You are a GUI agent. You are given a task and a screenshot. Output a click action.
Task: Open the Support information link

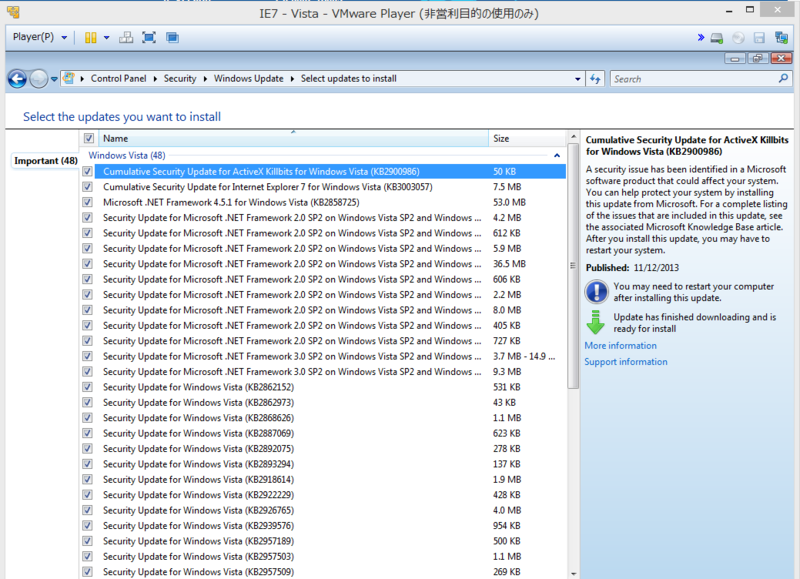click(626, 362)
